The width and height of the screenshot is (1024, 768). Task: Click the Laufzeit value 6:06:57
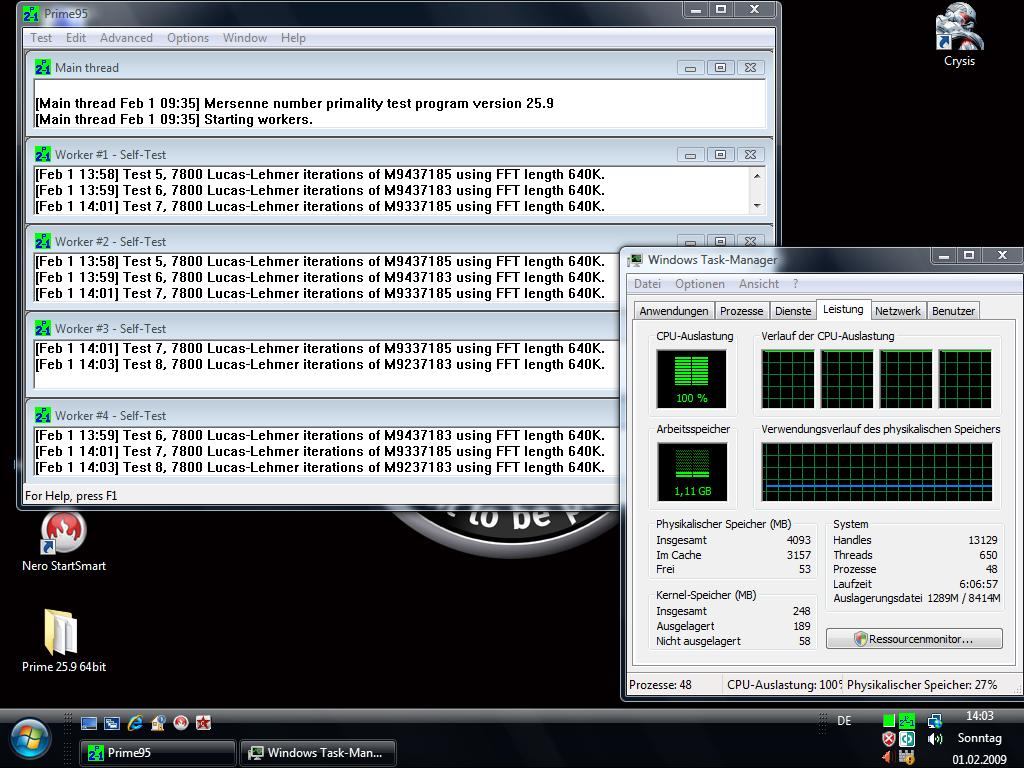tap(978, 584)
